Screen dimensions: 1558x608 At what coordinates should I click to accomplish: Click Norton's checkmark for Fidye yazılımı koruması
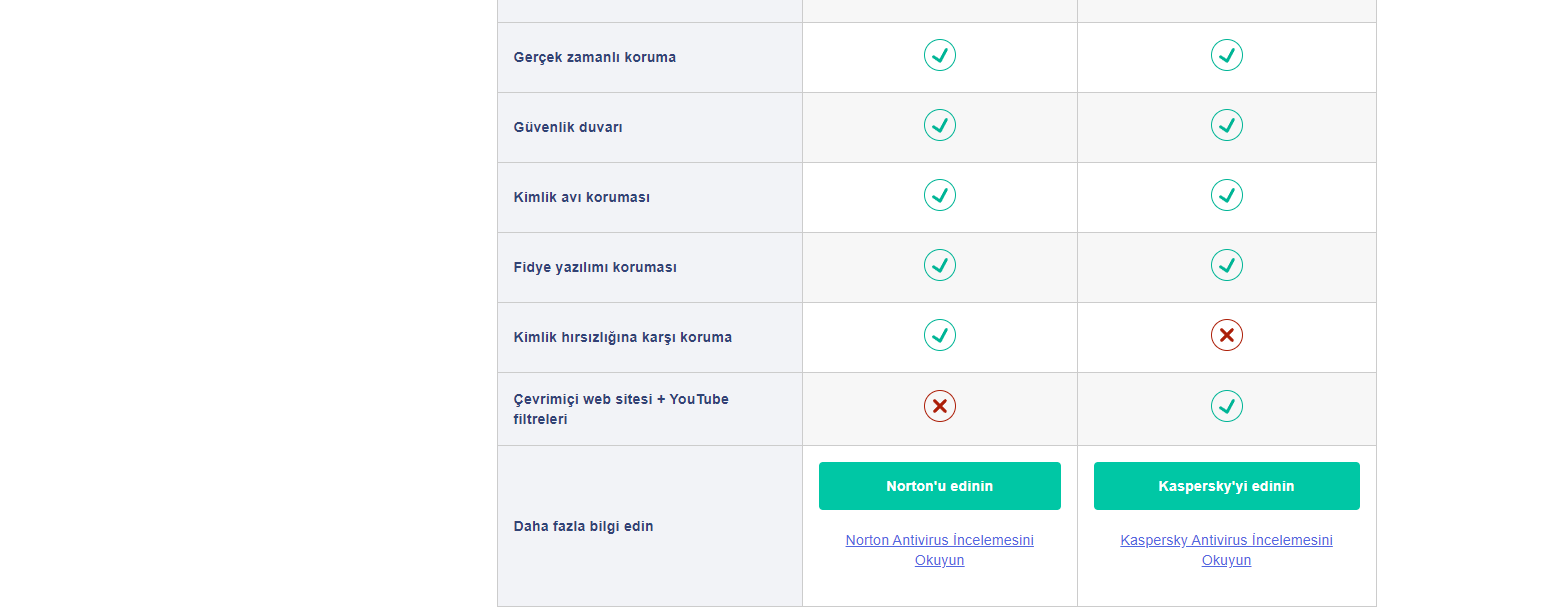tap(940, 265)
